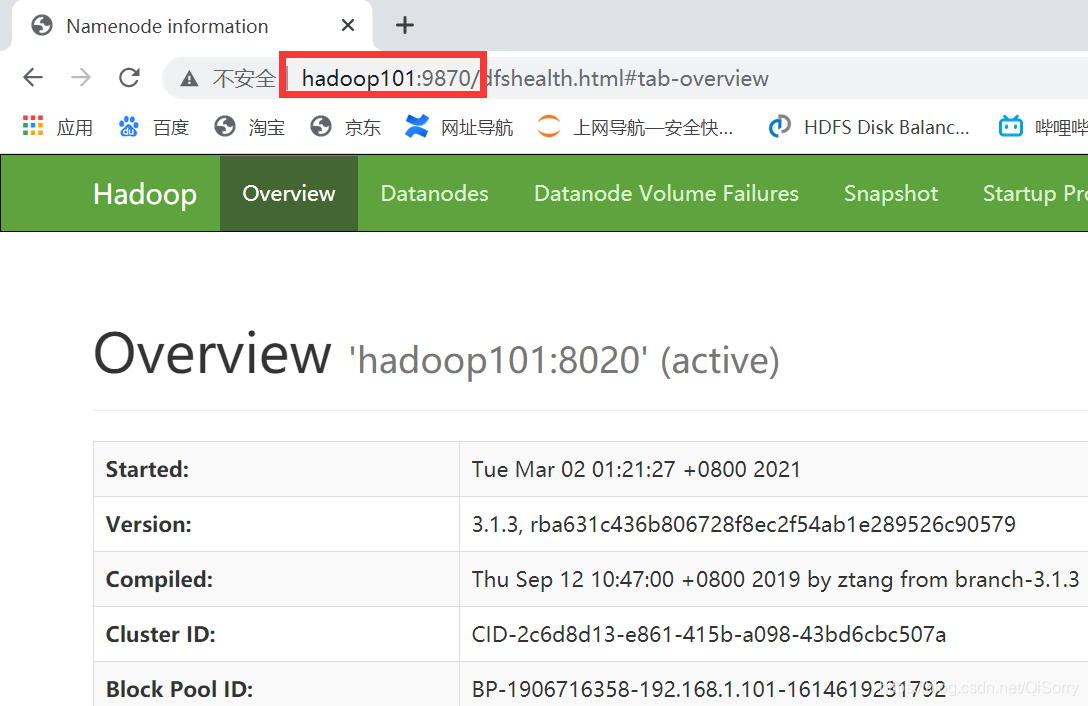Click the 不安全 security label

pos(244,78)
